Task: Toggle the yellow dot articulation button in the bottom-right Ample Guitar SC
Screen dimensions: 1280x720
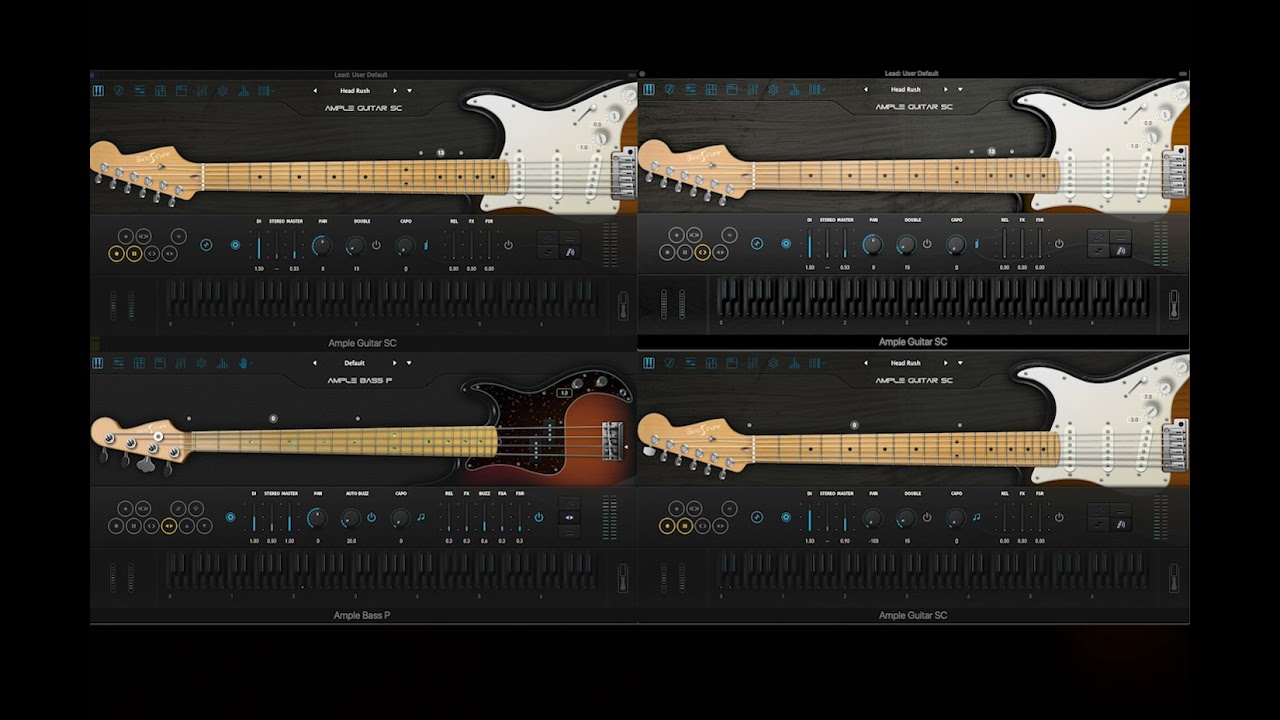Action: pyautogui.click(x=667, y=526)
